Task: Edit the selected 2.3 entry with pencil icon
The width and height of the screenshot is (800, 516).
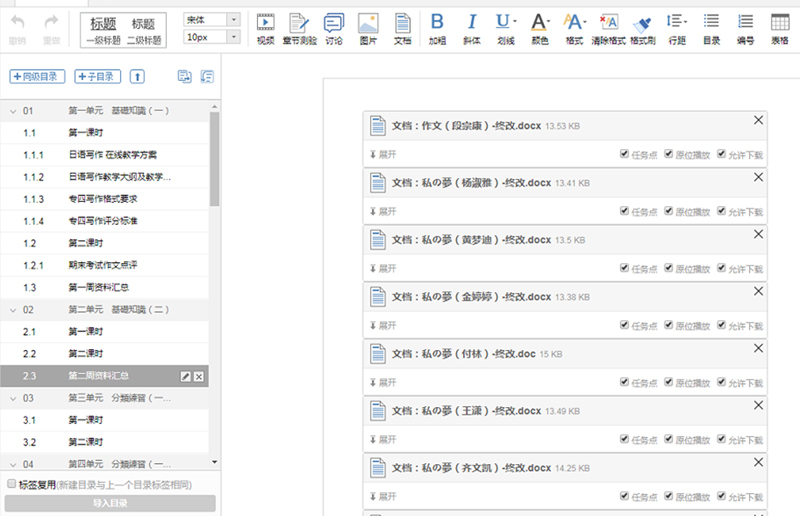Action: (184, 376)
